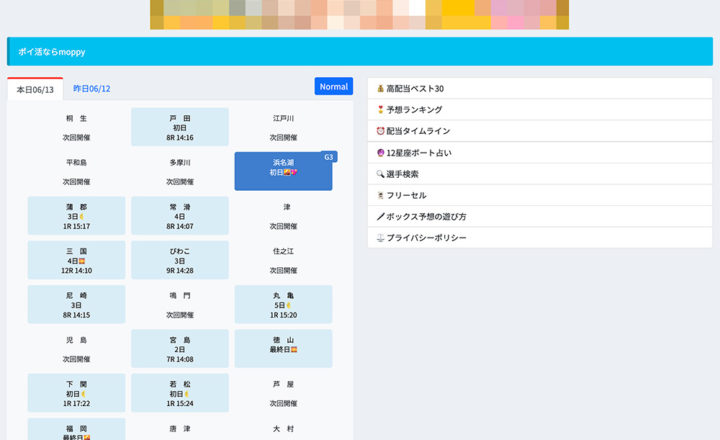The height and width of the screenshot is (440, 720).
Task: Click the G3 grade badge on 浜名湖
Action: pyautogui.click(x=328, y=157)
